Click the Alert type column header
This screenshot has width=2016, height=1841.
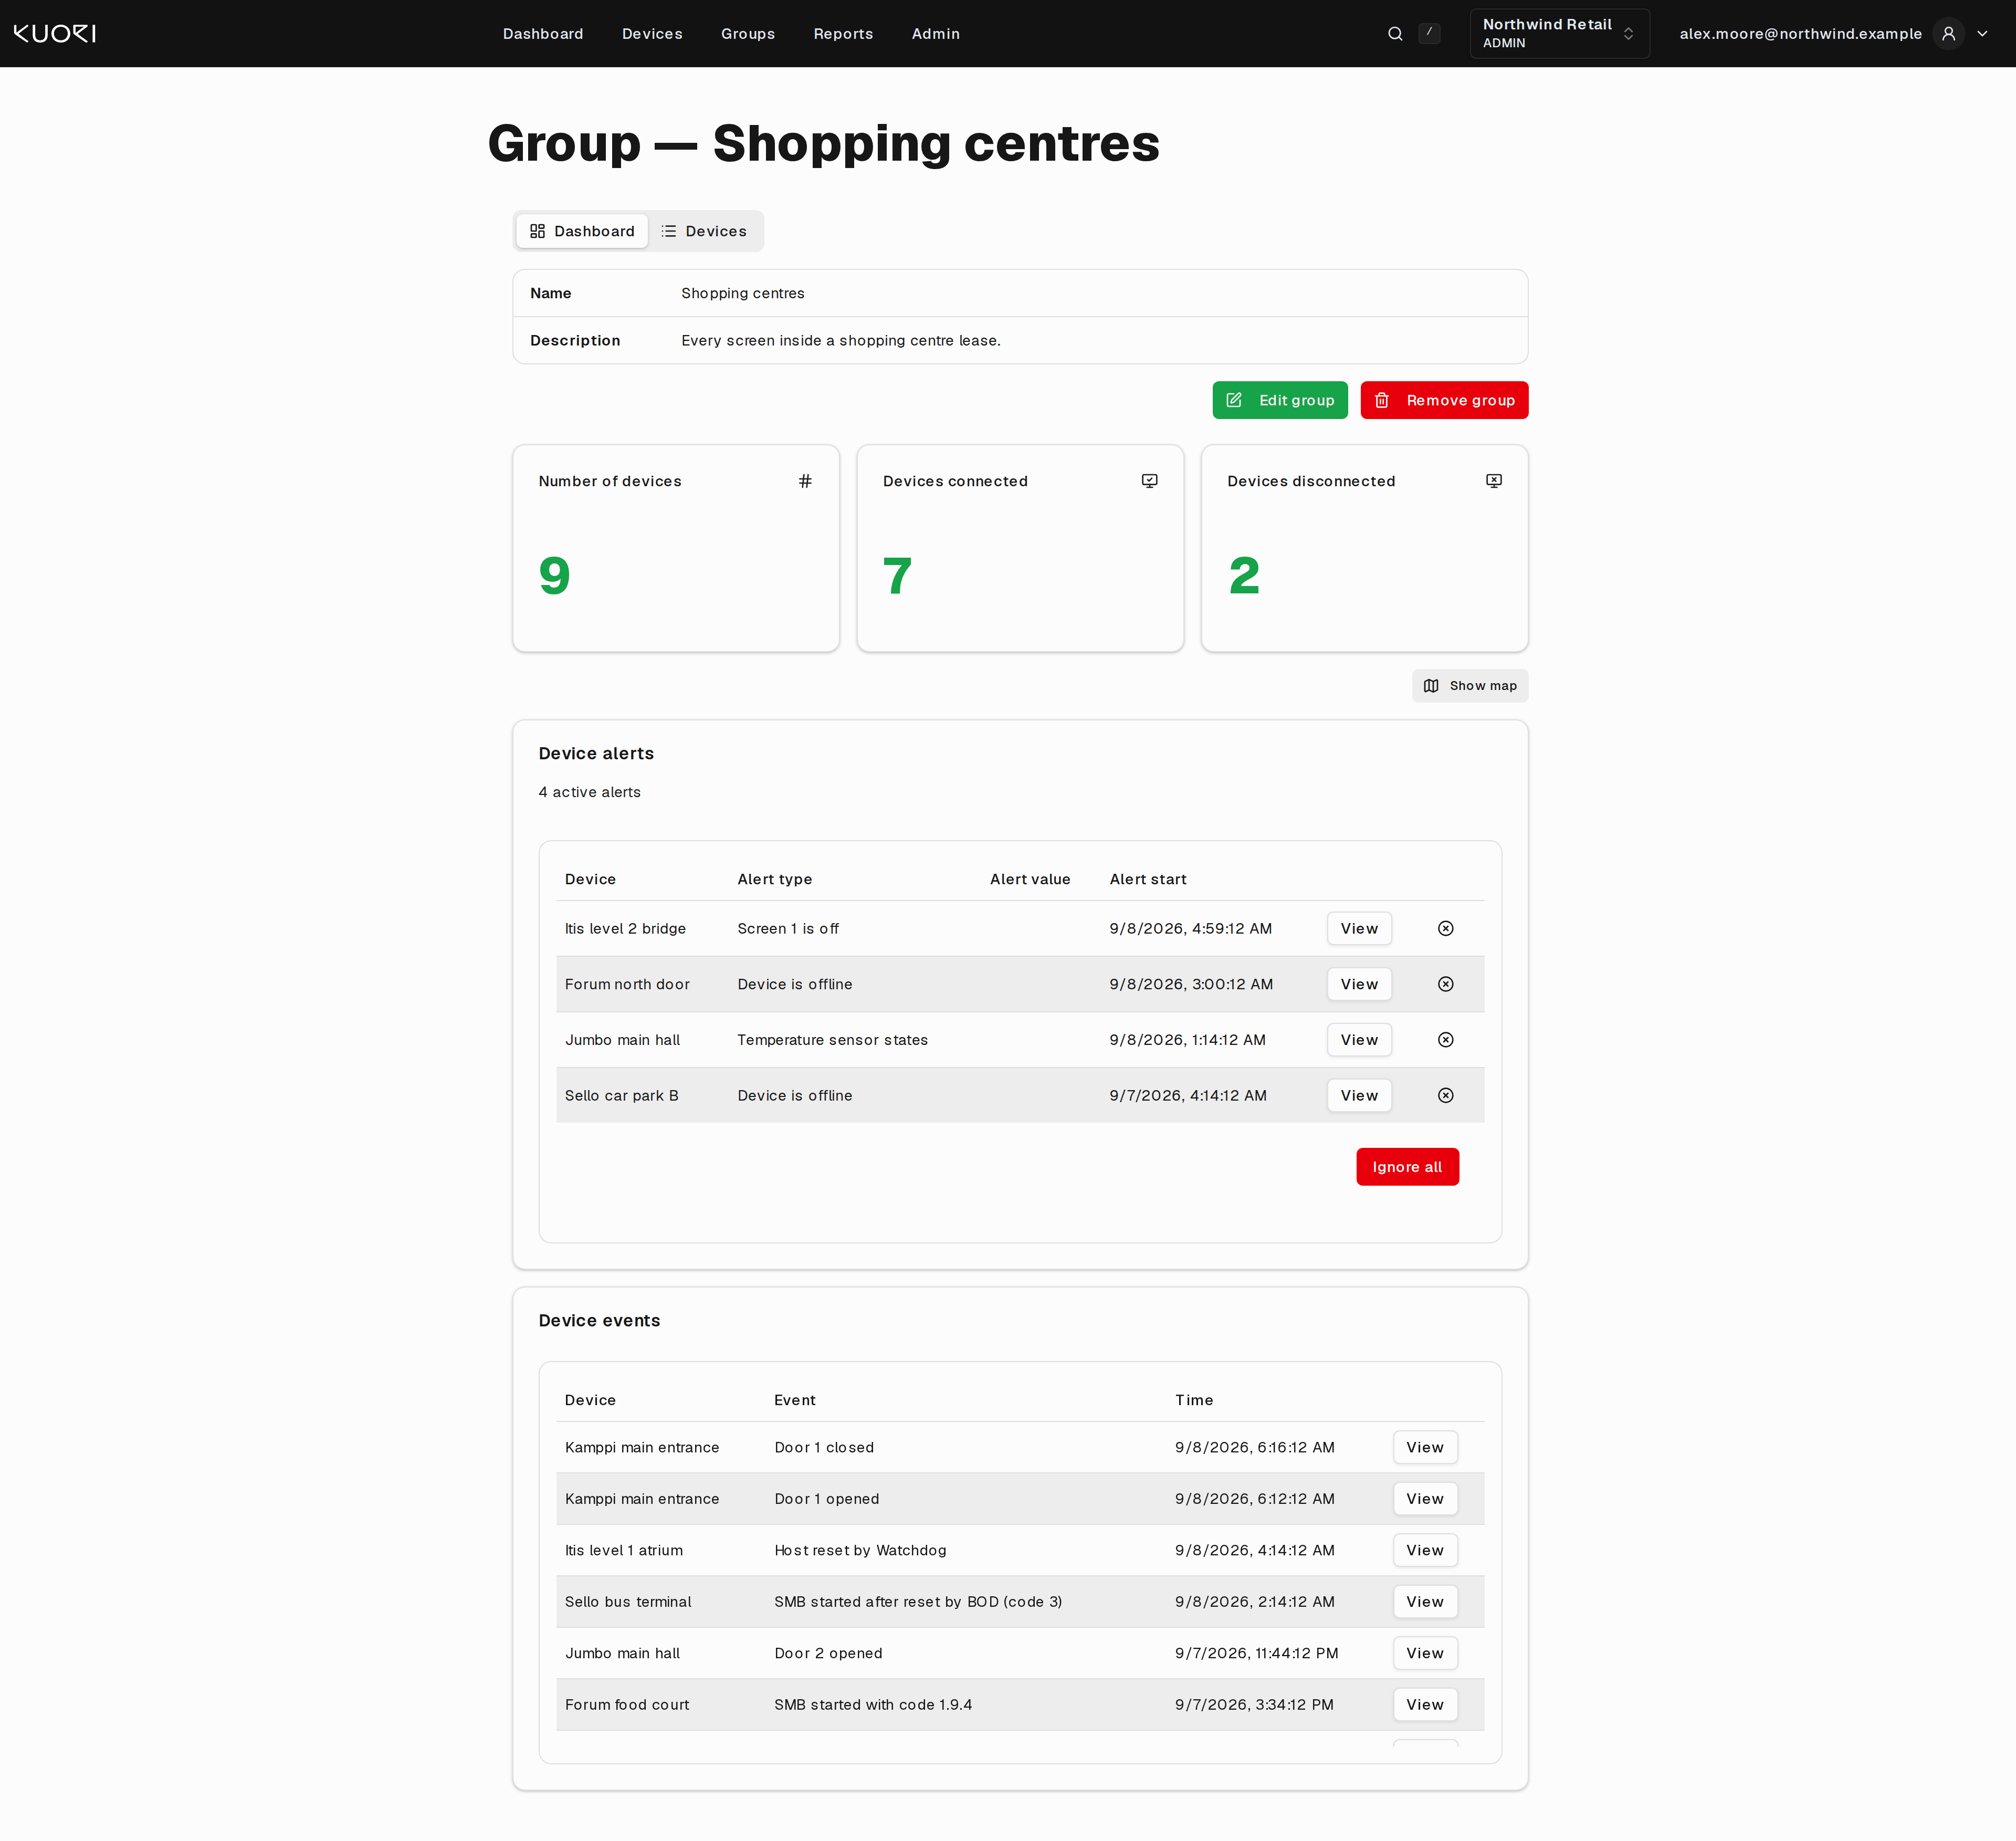coord(775,880)
